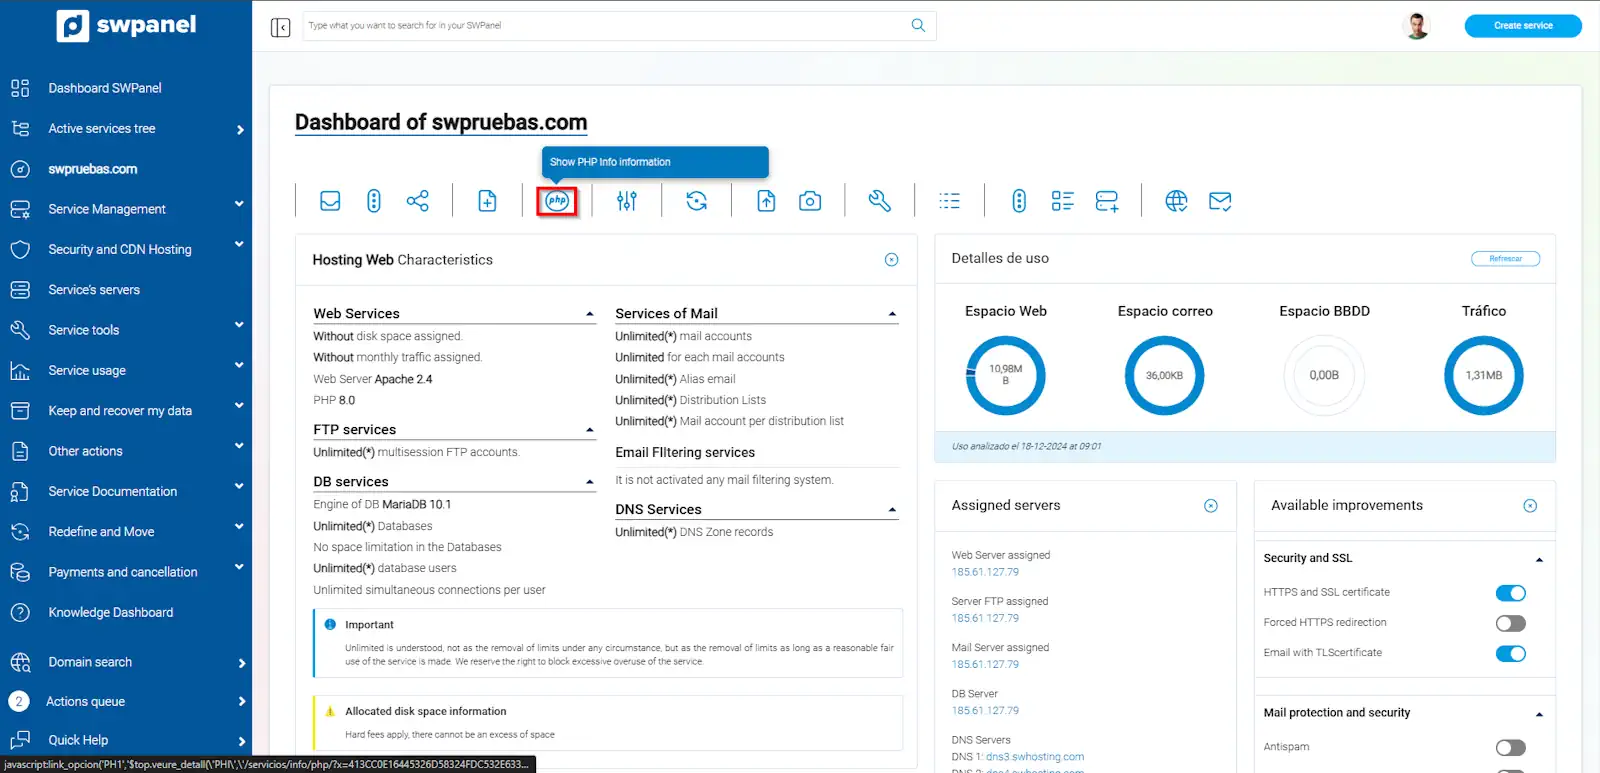Select swpruebas.com in the sidebar
This screenshot has width=1600, height=773.
click(x=93, y=169)
